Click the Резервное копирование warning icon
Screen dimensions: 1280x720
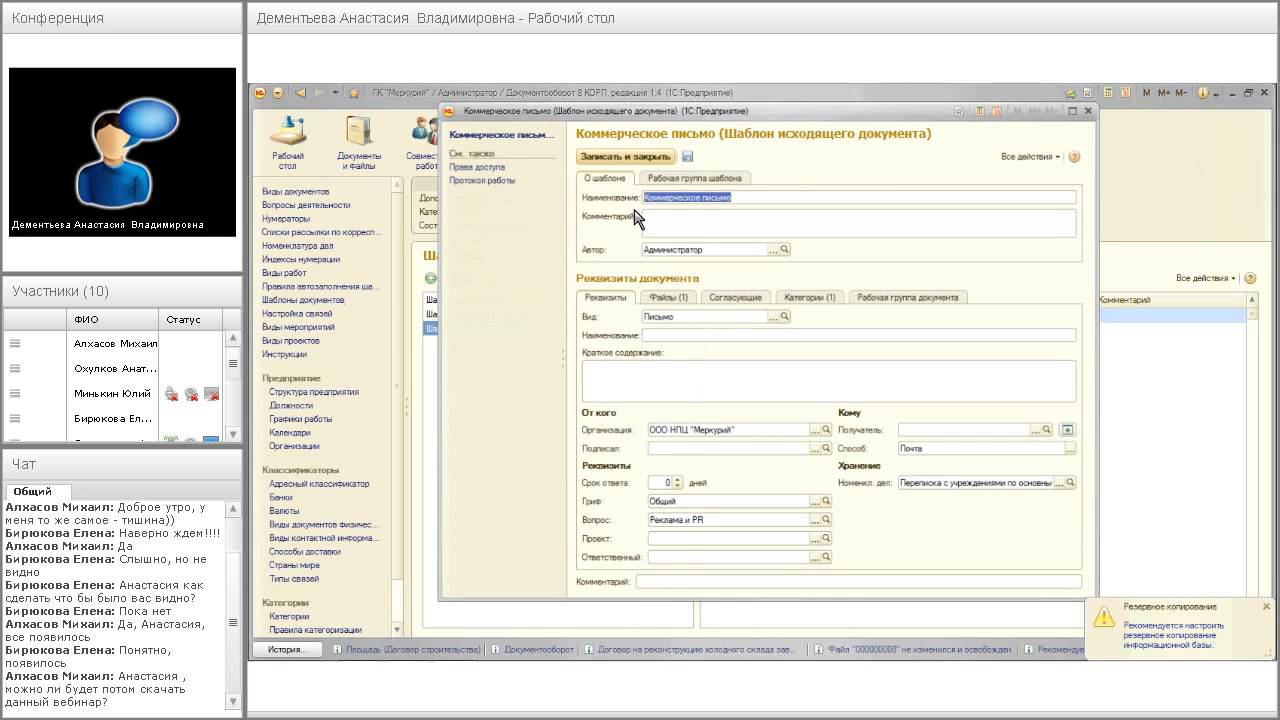(x=1103, y=617)
